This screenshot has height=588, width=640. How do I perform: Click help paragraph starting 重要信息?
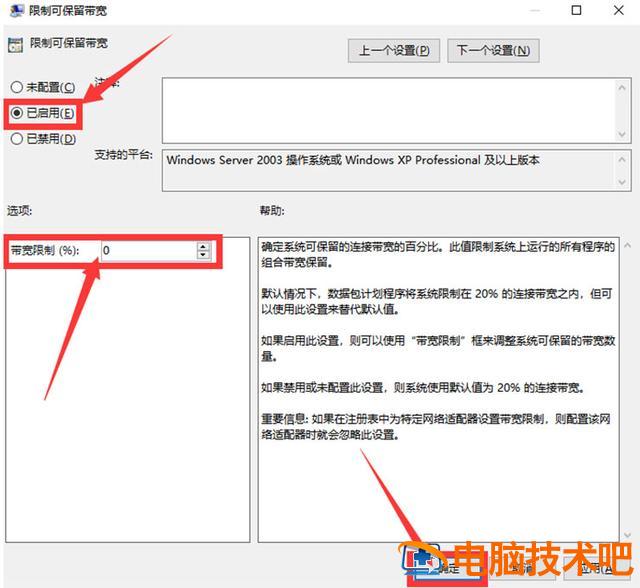(x=436, y=426)
